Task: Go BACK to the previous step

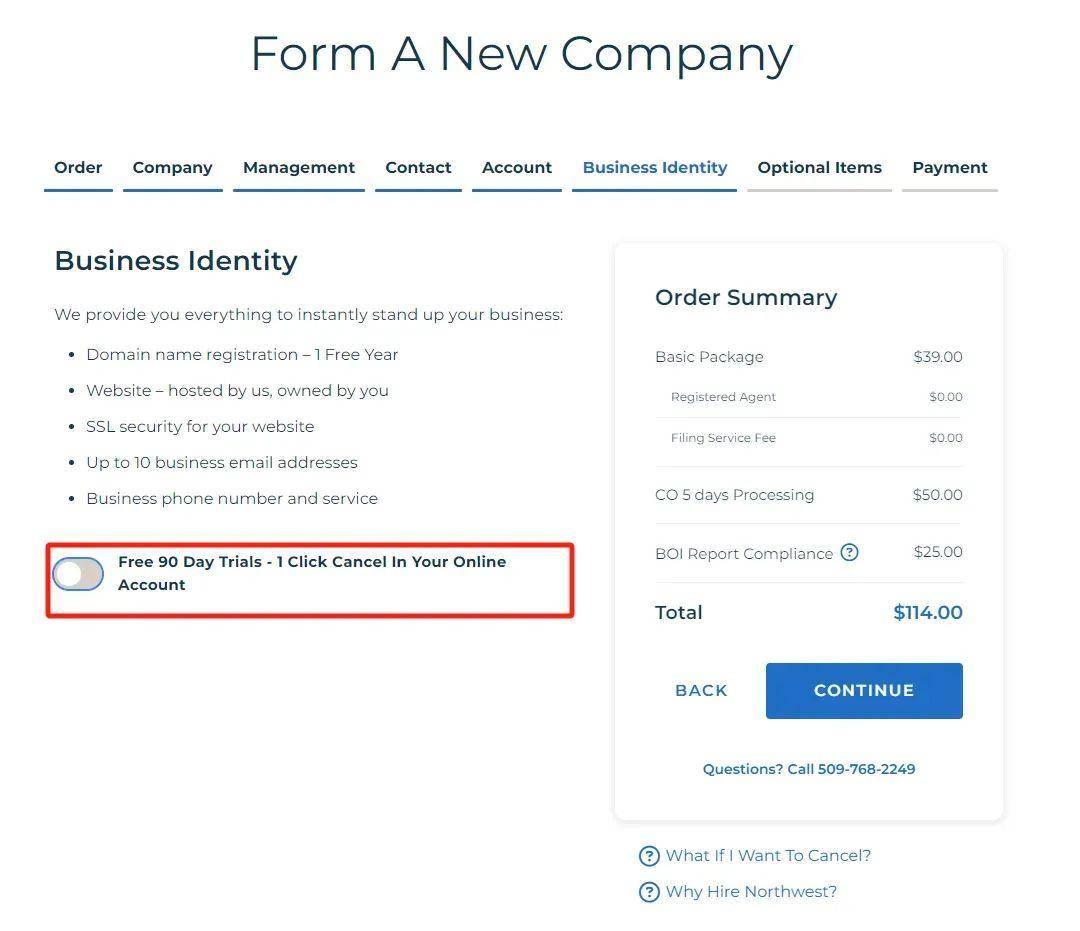Action: [701, 691]
